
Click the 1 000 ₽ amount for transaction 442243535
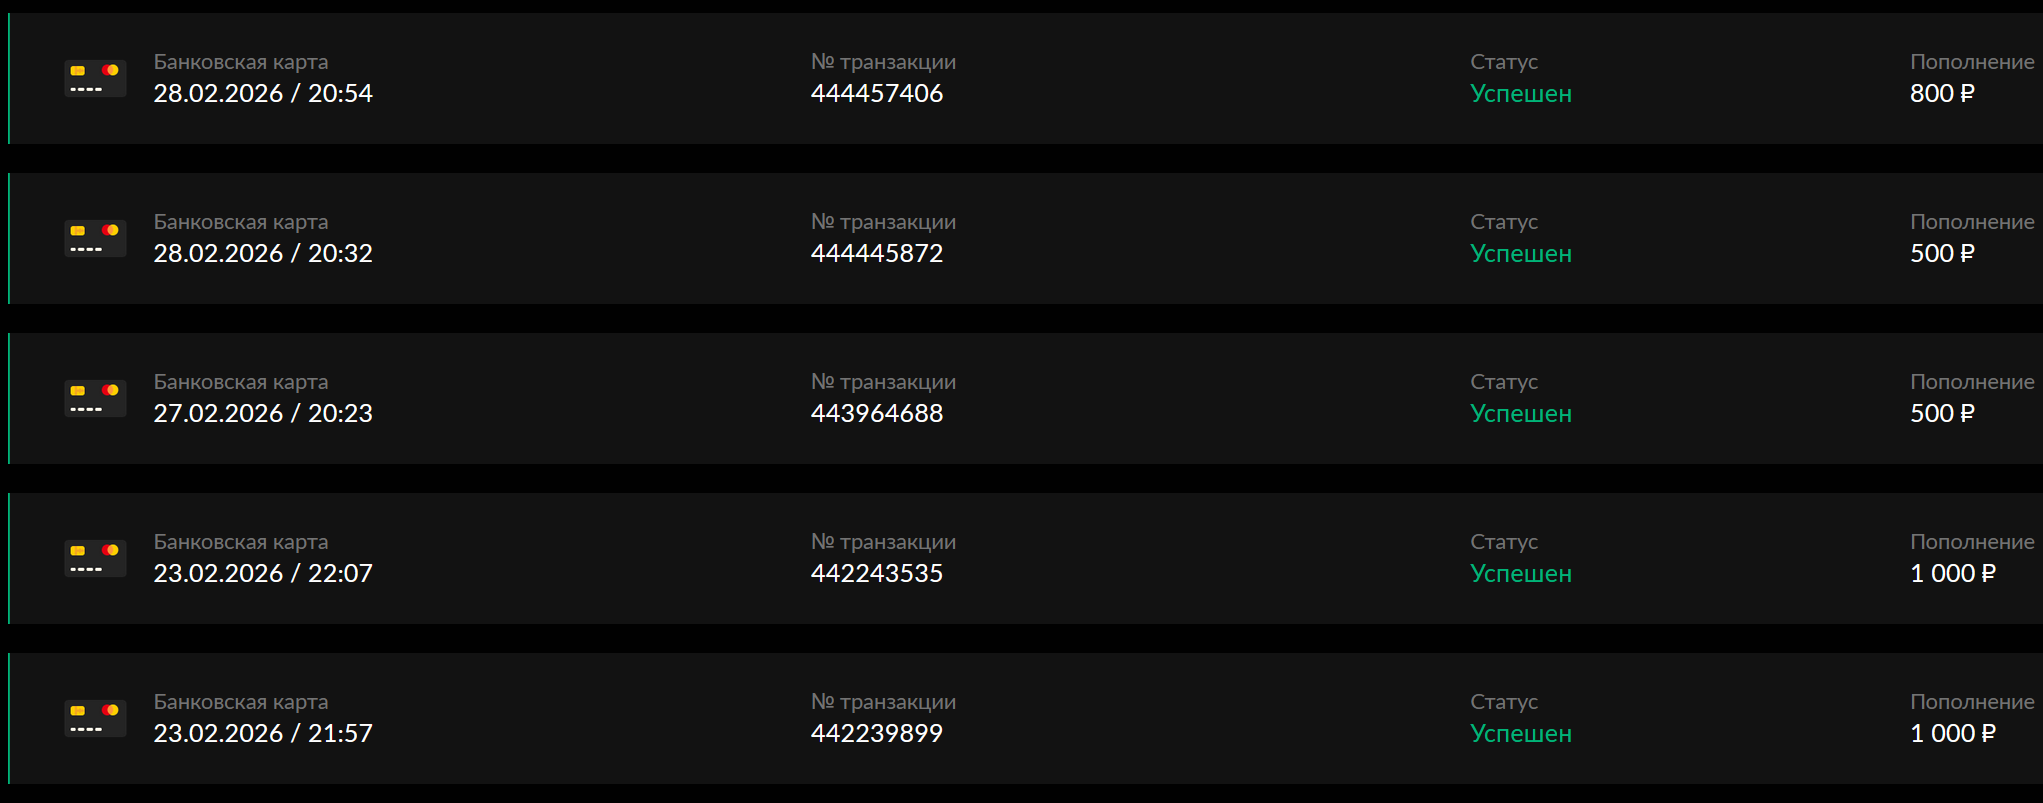click(x=1952, y=573)
